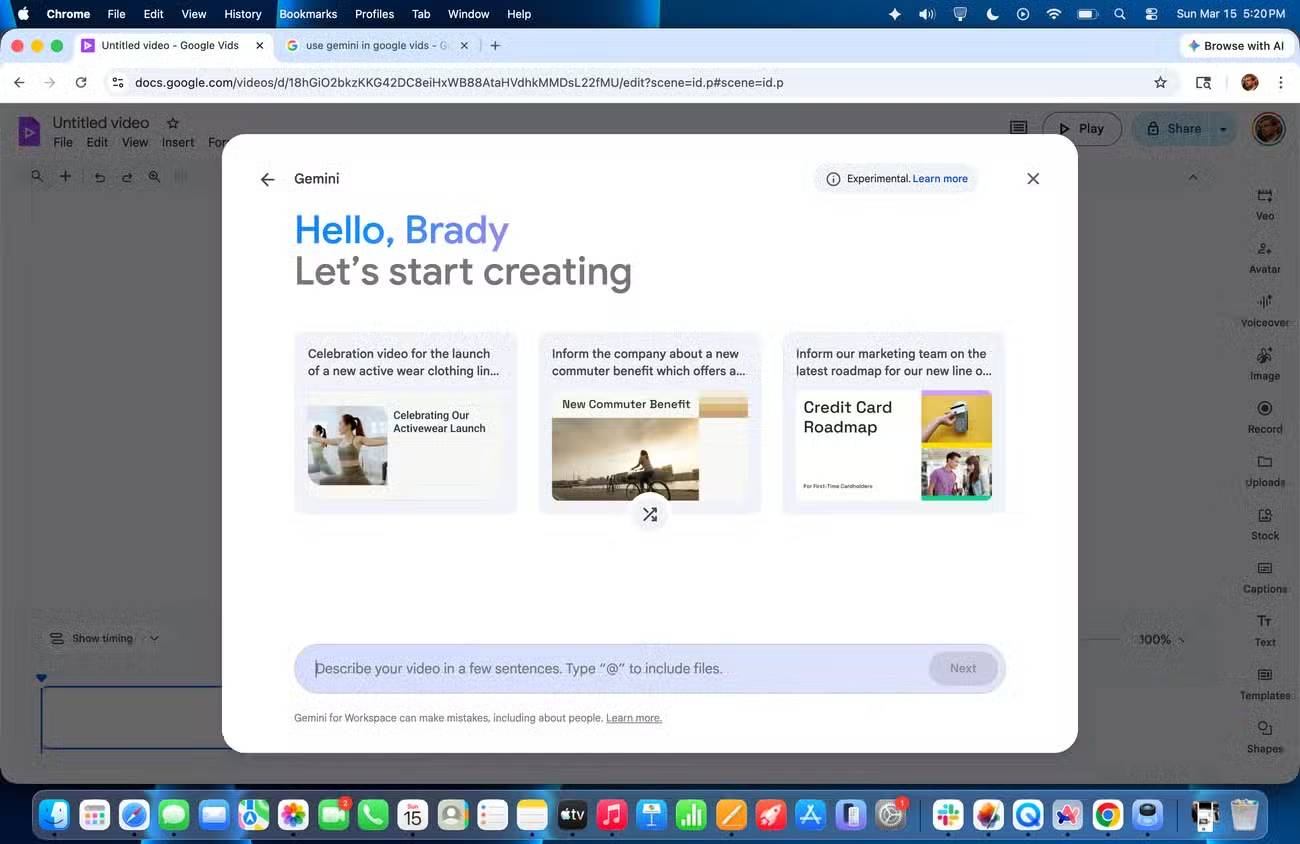
Task: Open the Google account avatar in Vids
Action: [x=1268, y=129]
